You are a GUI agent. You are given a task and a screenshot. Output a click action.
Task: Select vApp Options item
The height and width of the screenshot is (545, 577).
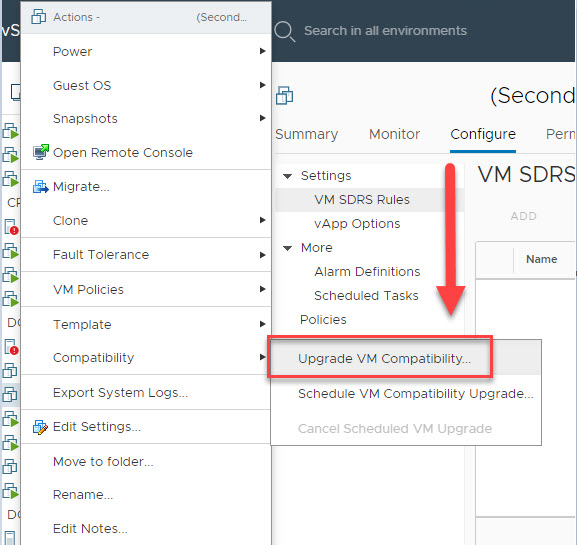pos(357,224)
